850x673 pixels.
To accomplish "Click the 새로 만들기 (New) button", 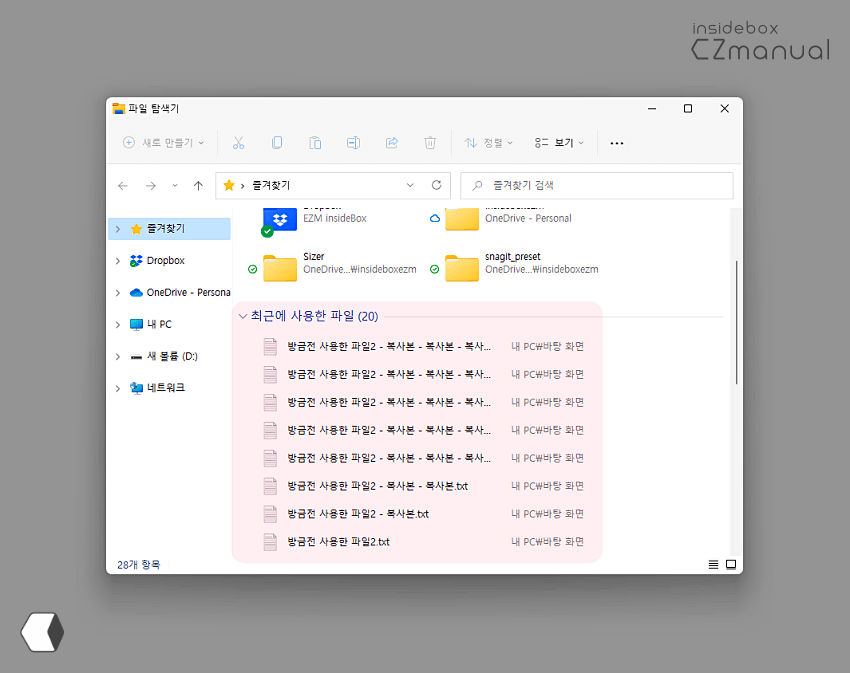I will click(x=162, y=142).
